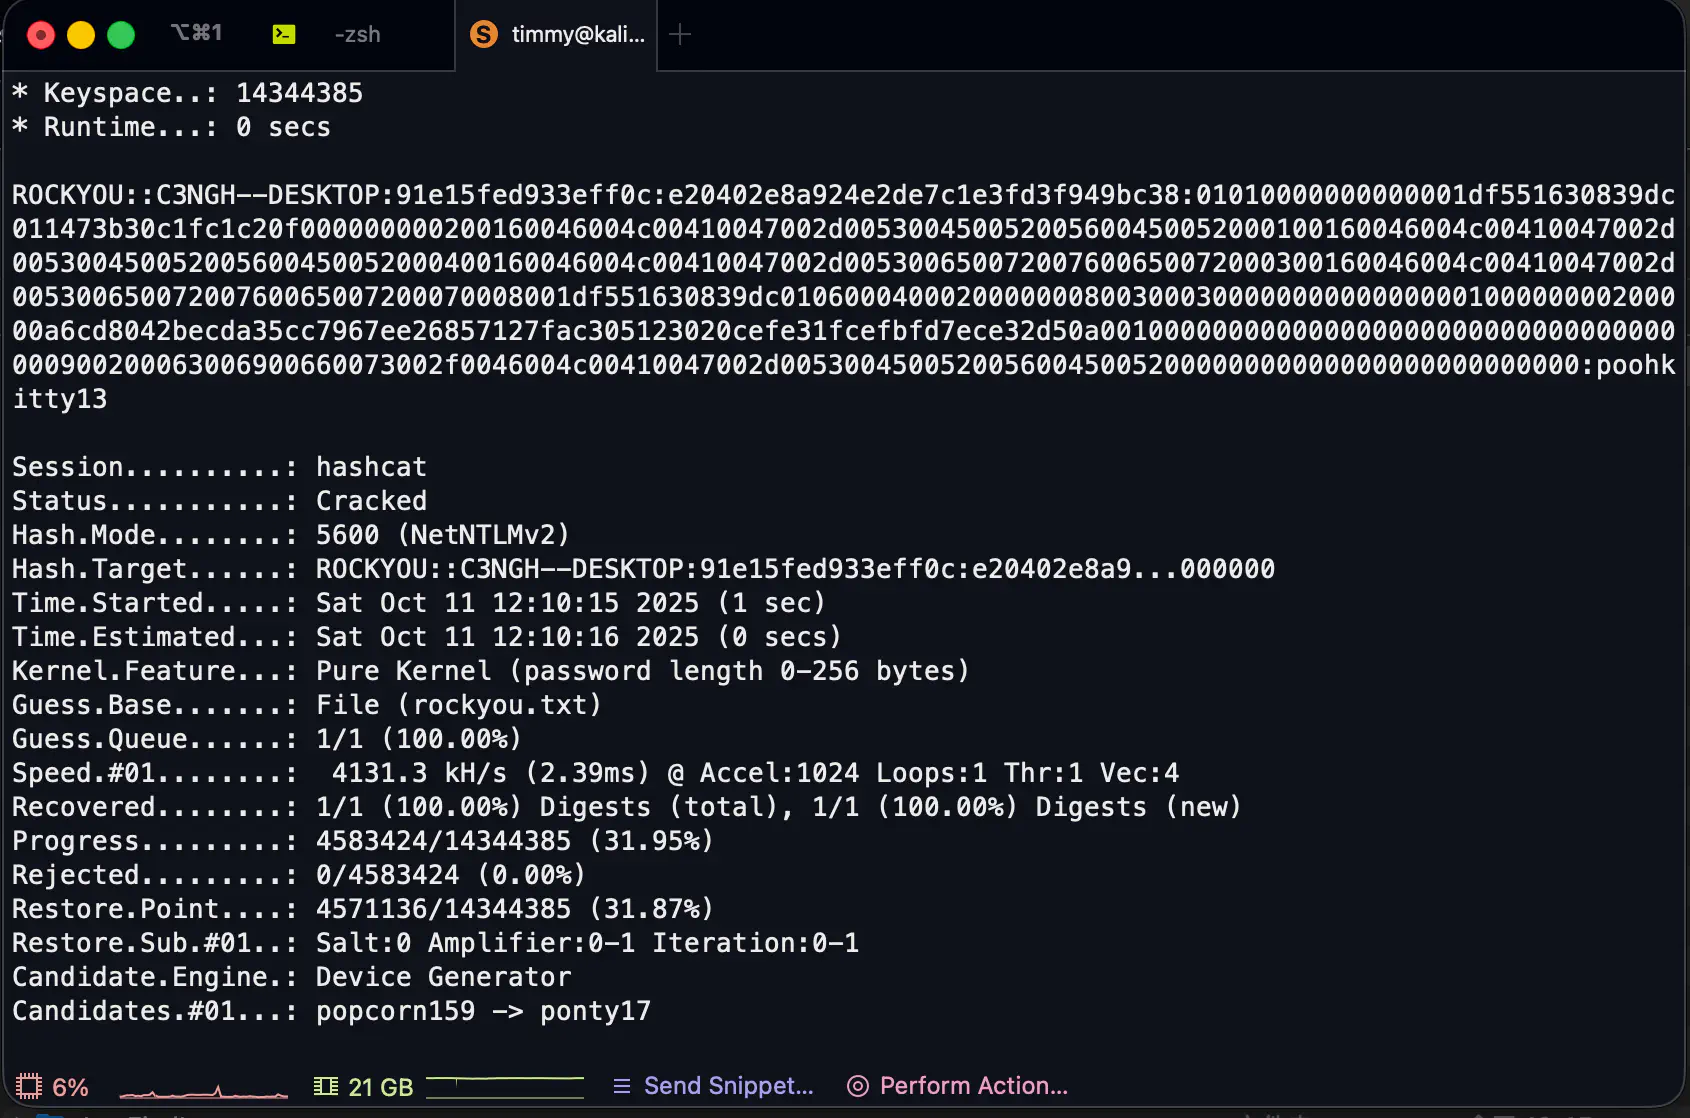The image size is (1690, 1118).
Task: Close the terminal window with red button
Action: click(41, 36)
